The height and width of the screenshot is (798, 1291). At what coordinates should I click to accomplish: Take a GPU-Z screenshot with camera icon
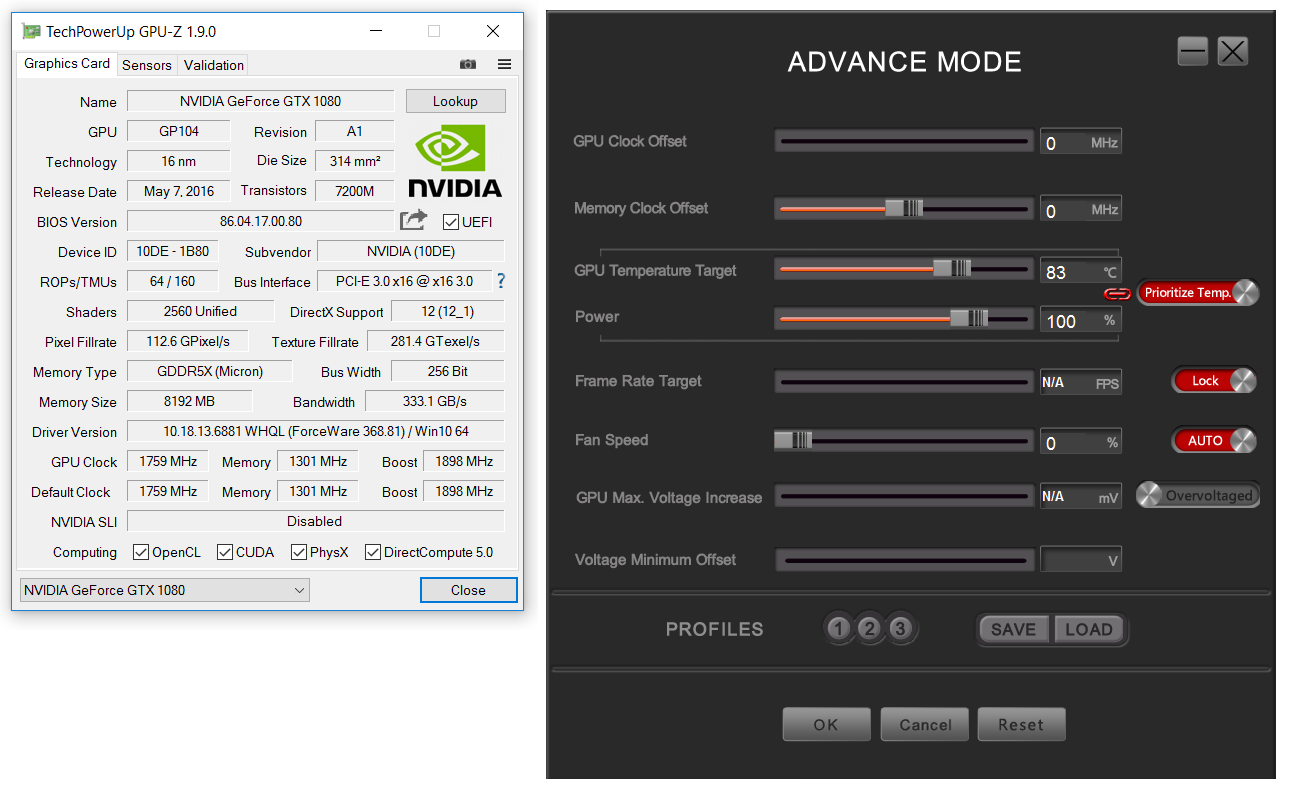468,64
